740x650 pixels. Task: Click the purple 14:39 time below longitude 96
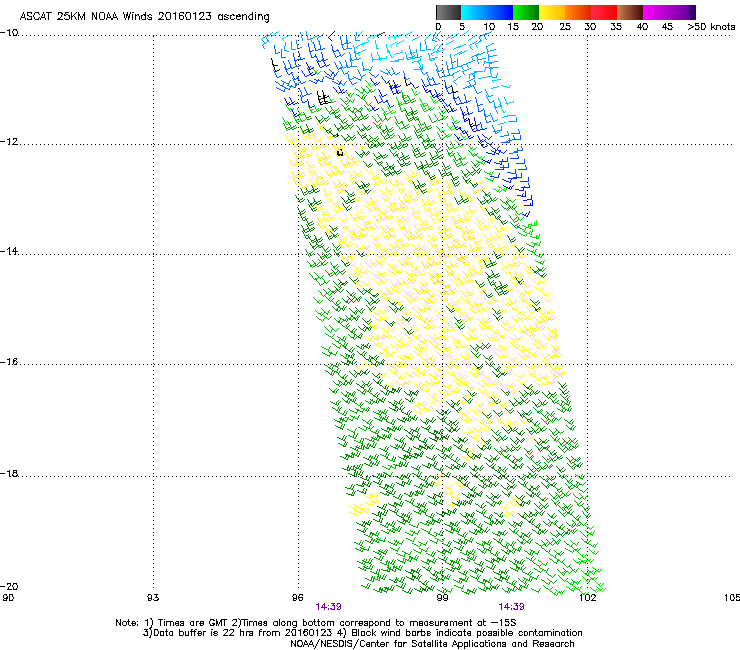(328, 607)
